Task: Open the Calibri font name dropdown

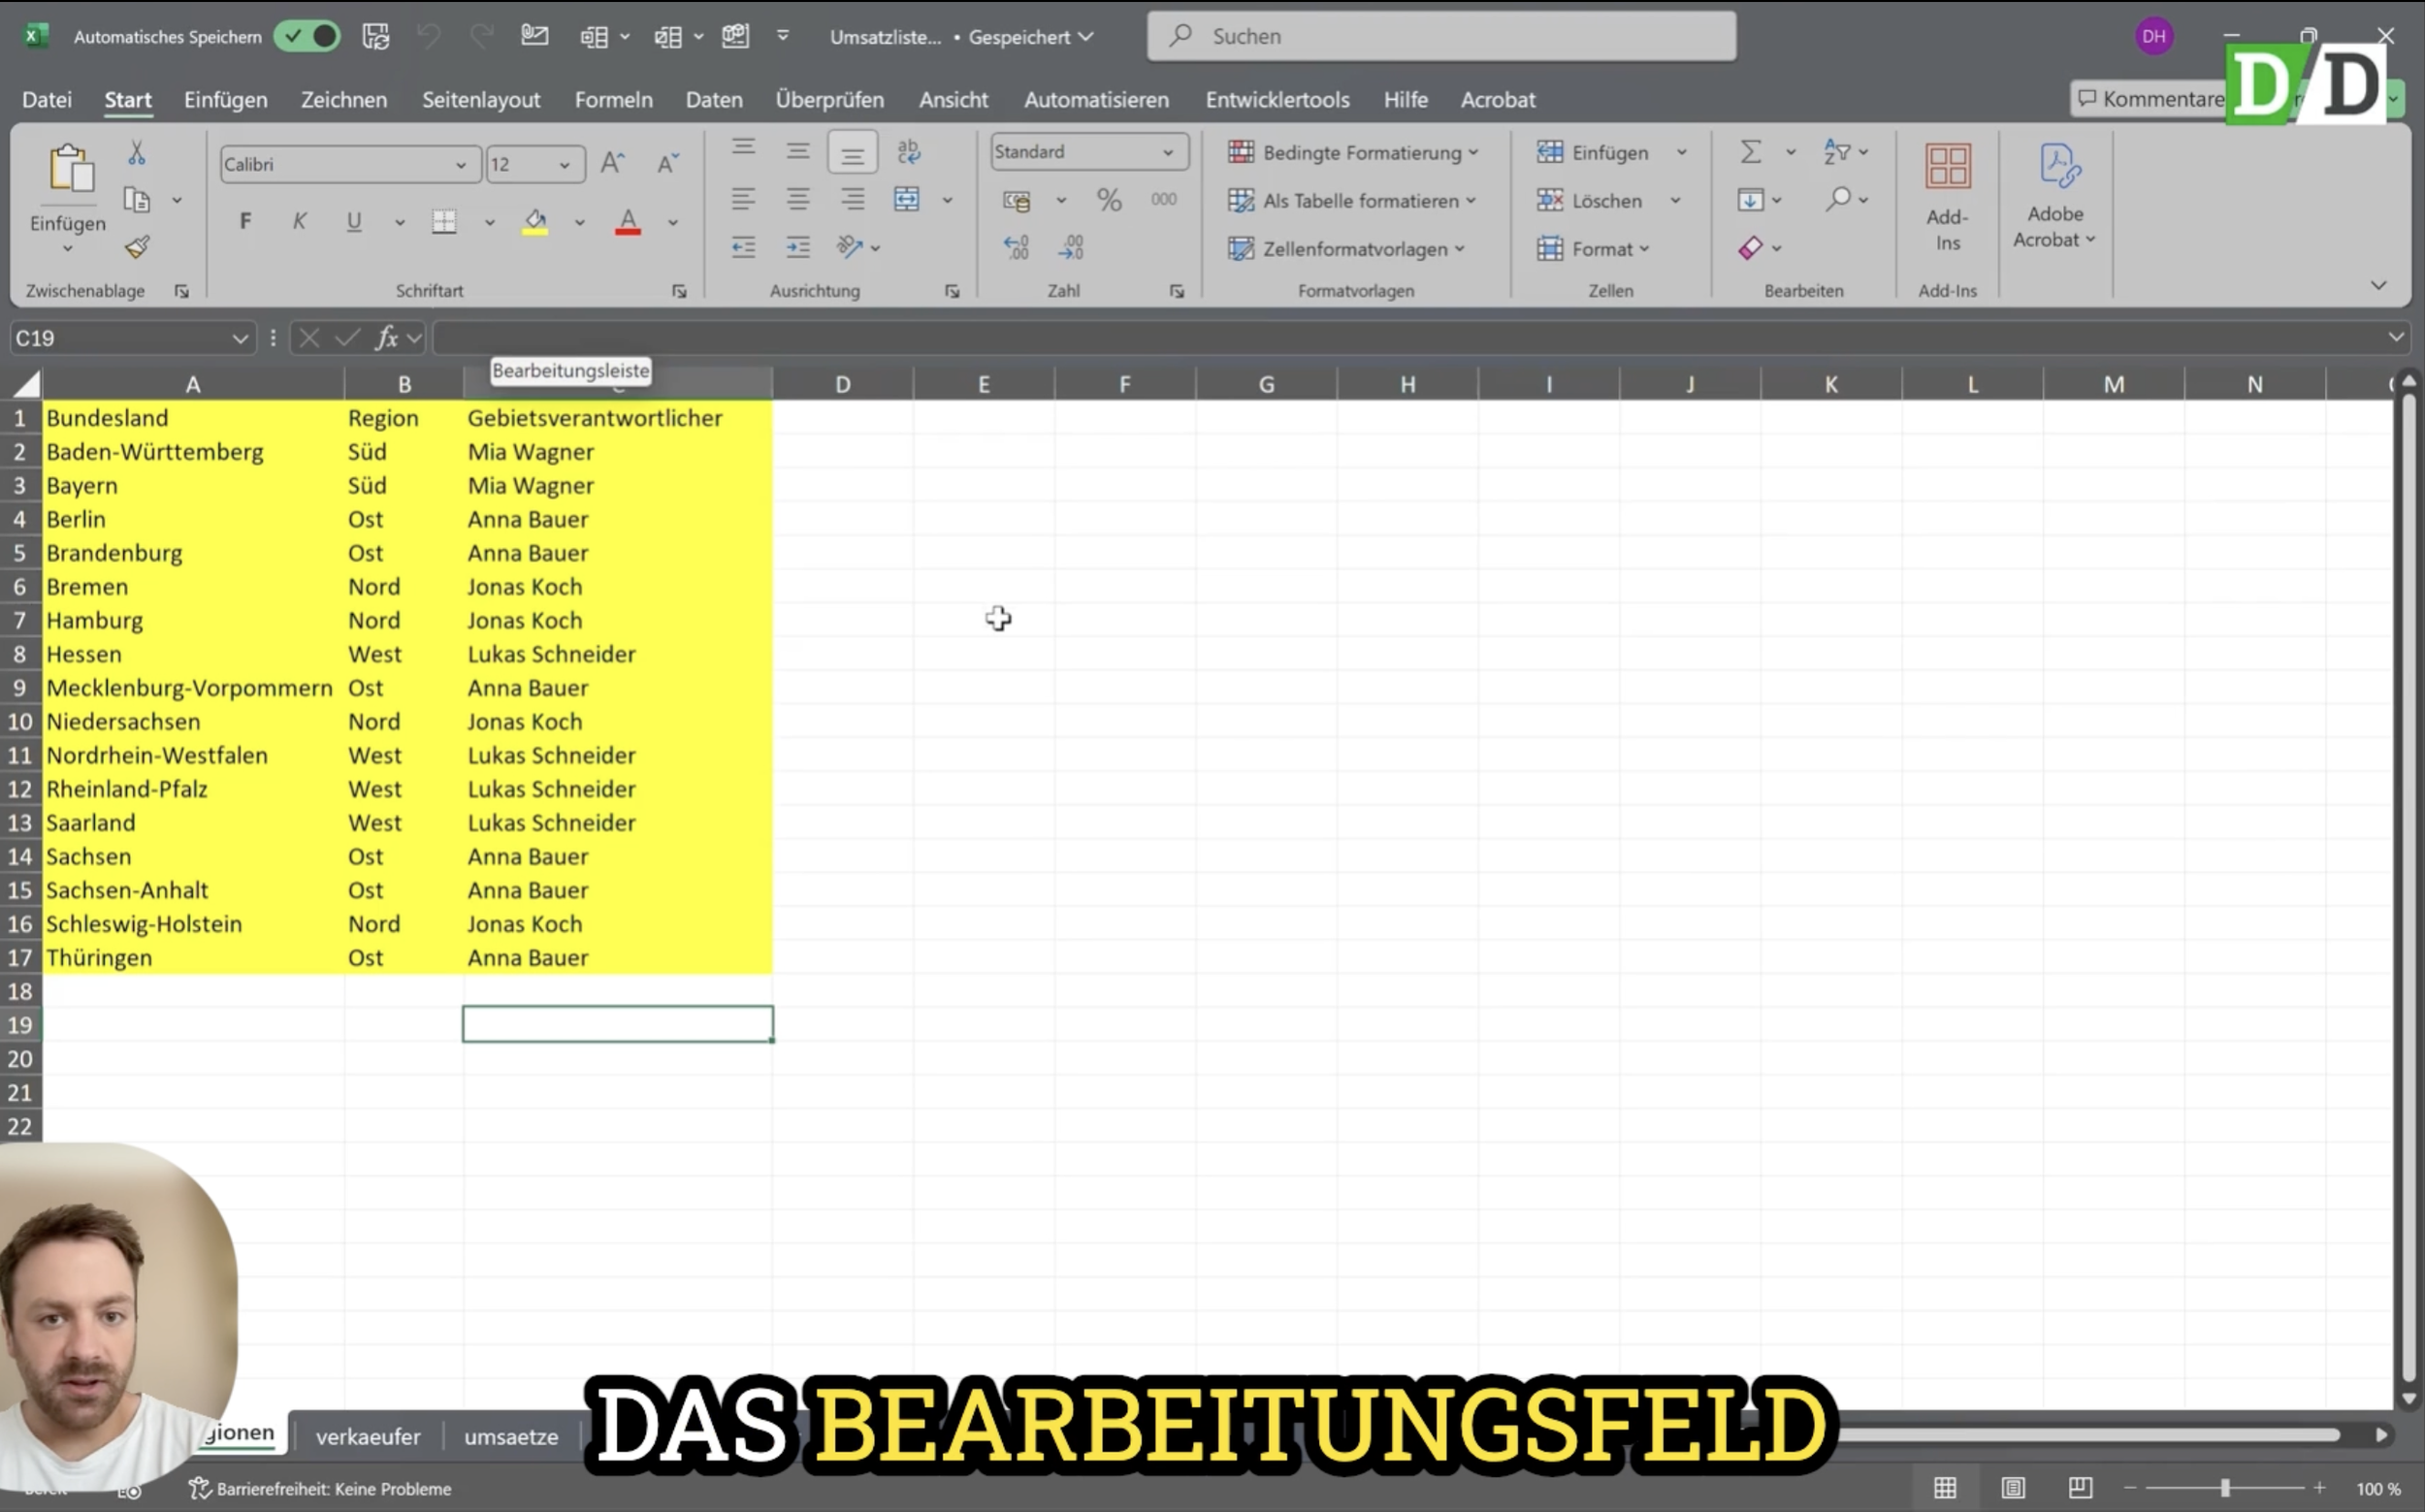Action: [x=460, y=165]
